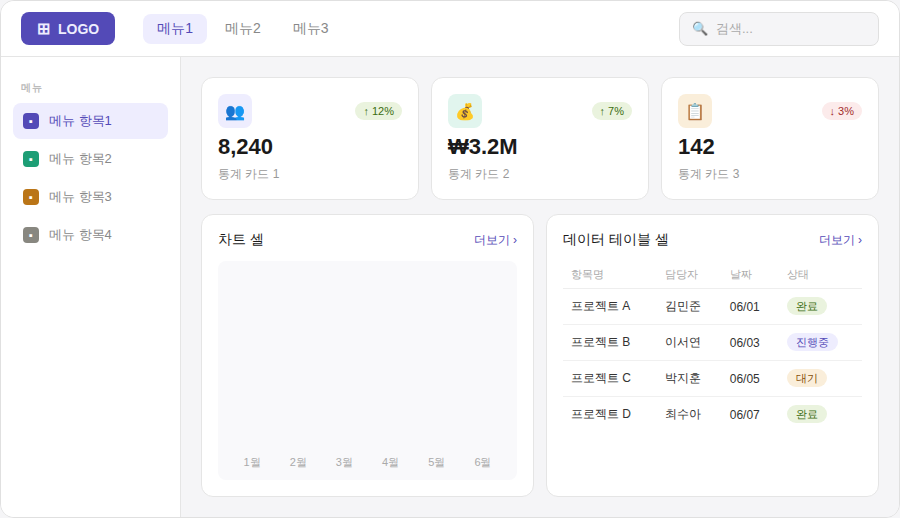Click the 통계 카드 3 label
The height and width of the screenshot is (518, 900).
pyautogui.click(x=709, y=174)
